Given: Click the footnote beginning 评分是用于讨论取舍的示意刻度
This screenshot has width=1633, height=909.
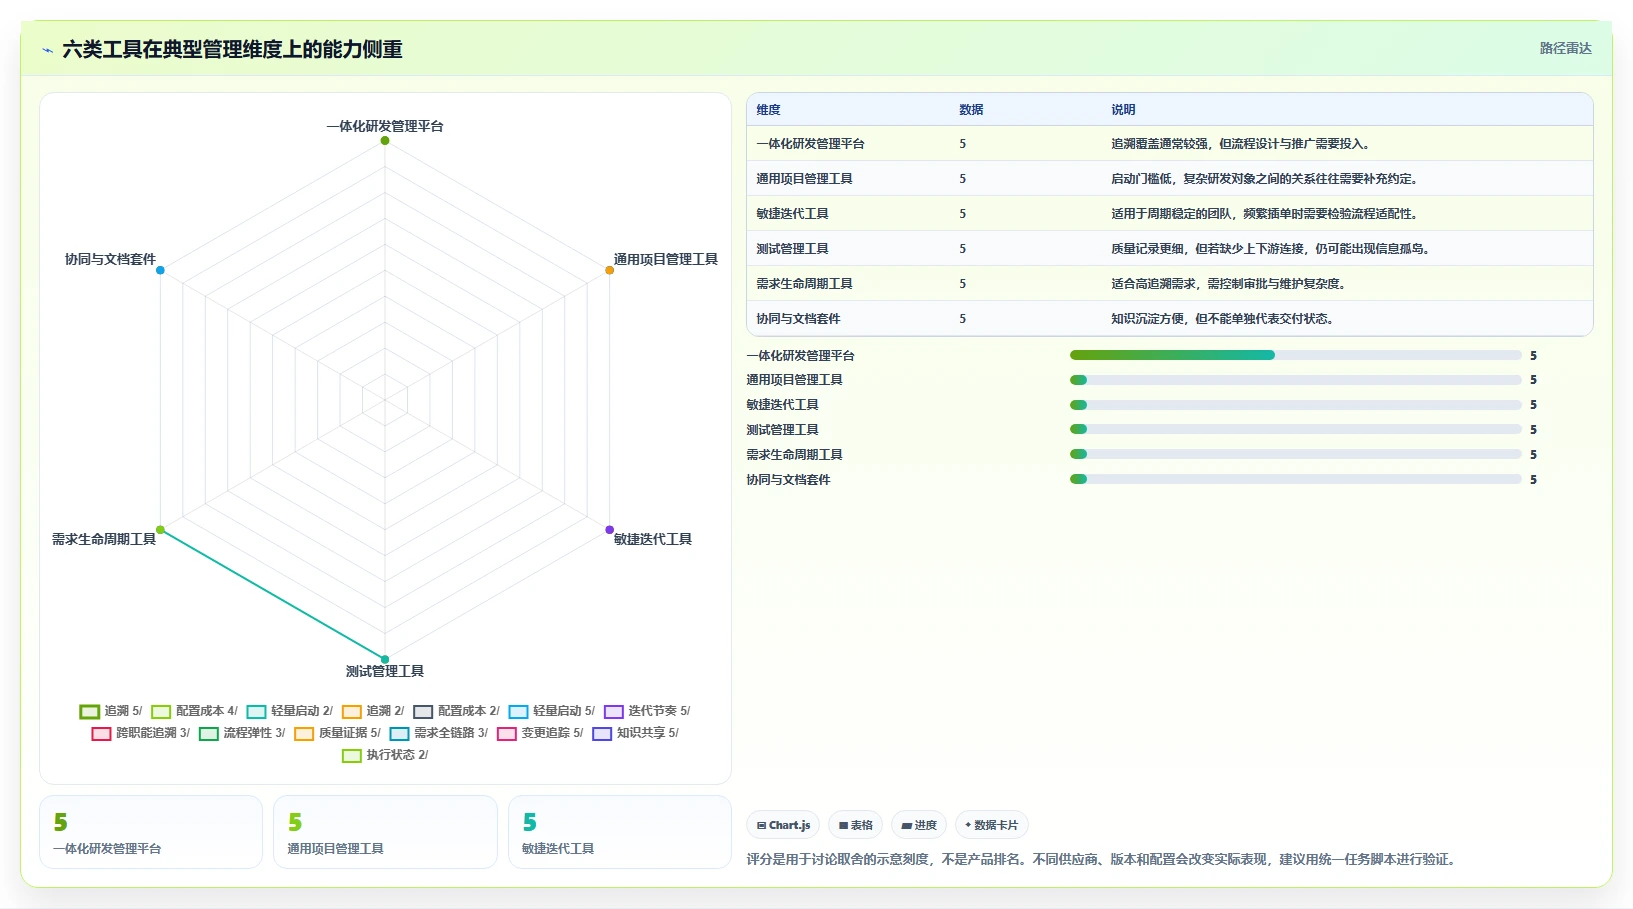Looking at the screenshot, I should (1103, 859).
